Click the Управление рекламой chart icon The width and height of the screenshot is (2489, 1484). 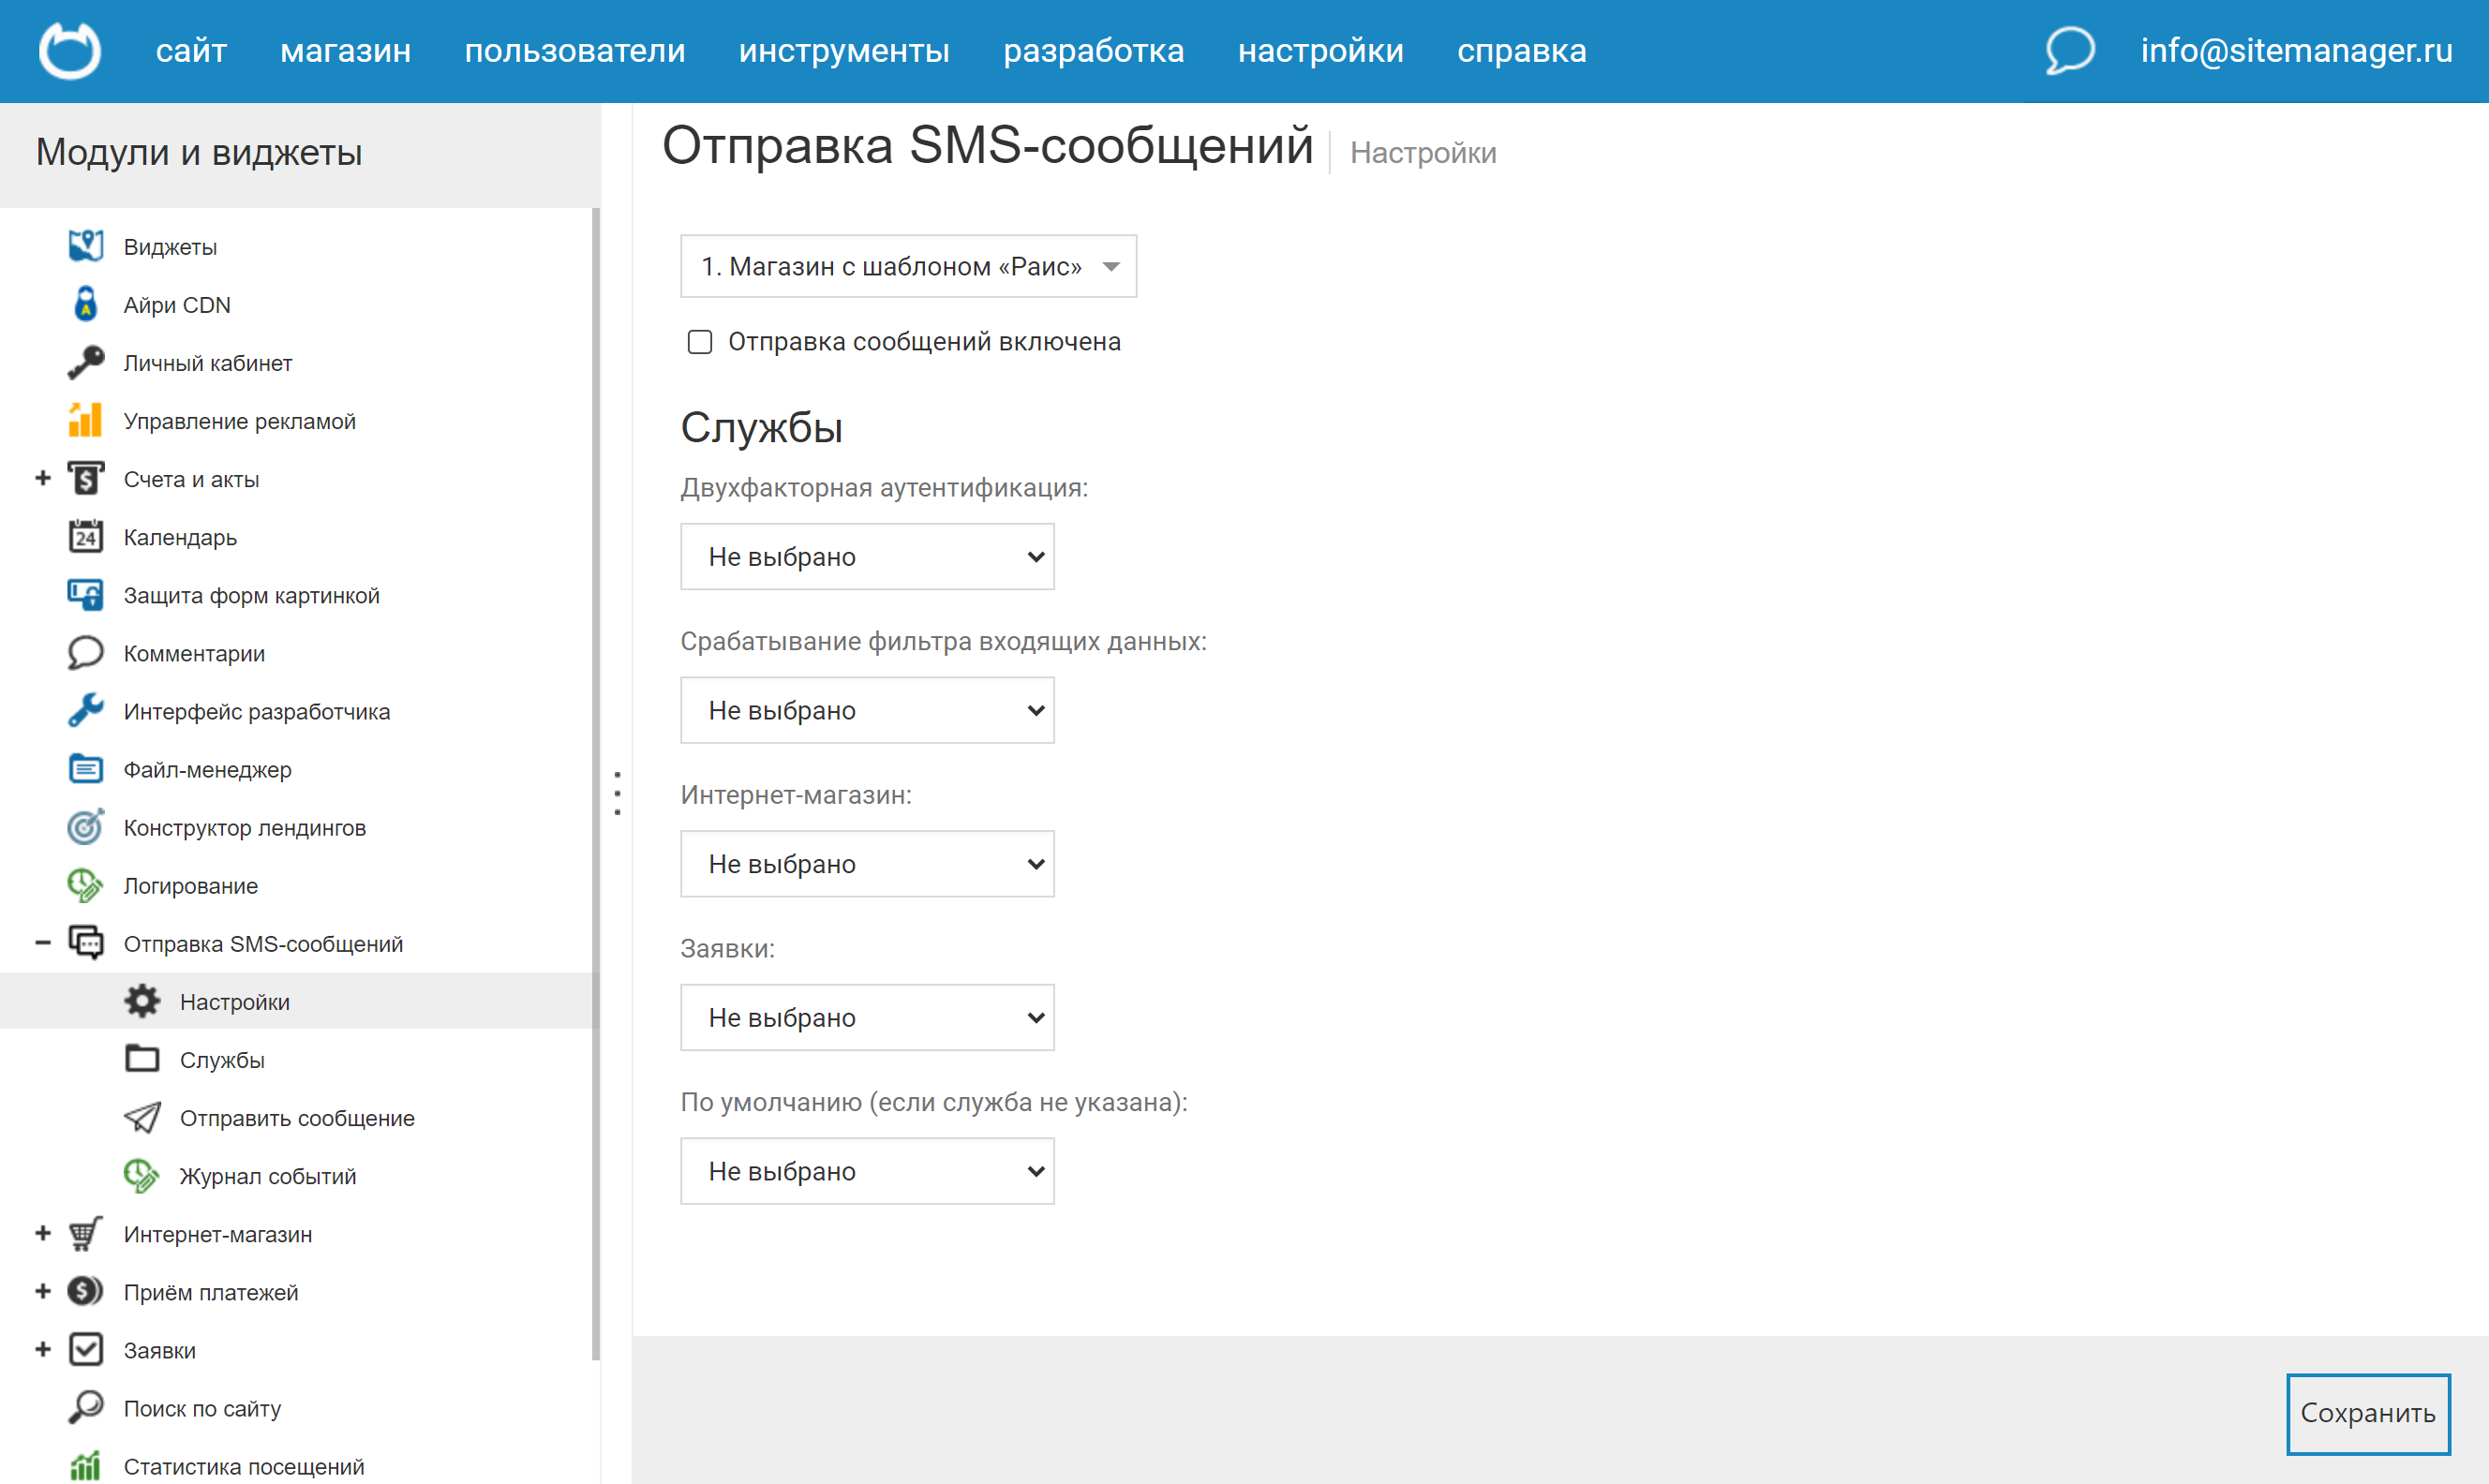tap(85, 420)
